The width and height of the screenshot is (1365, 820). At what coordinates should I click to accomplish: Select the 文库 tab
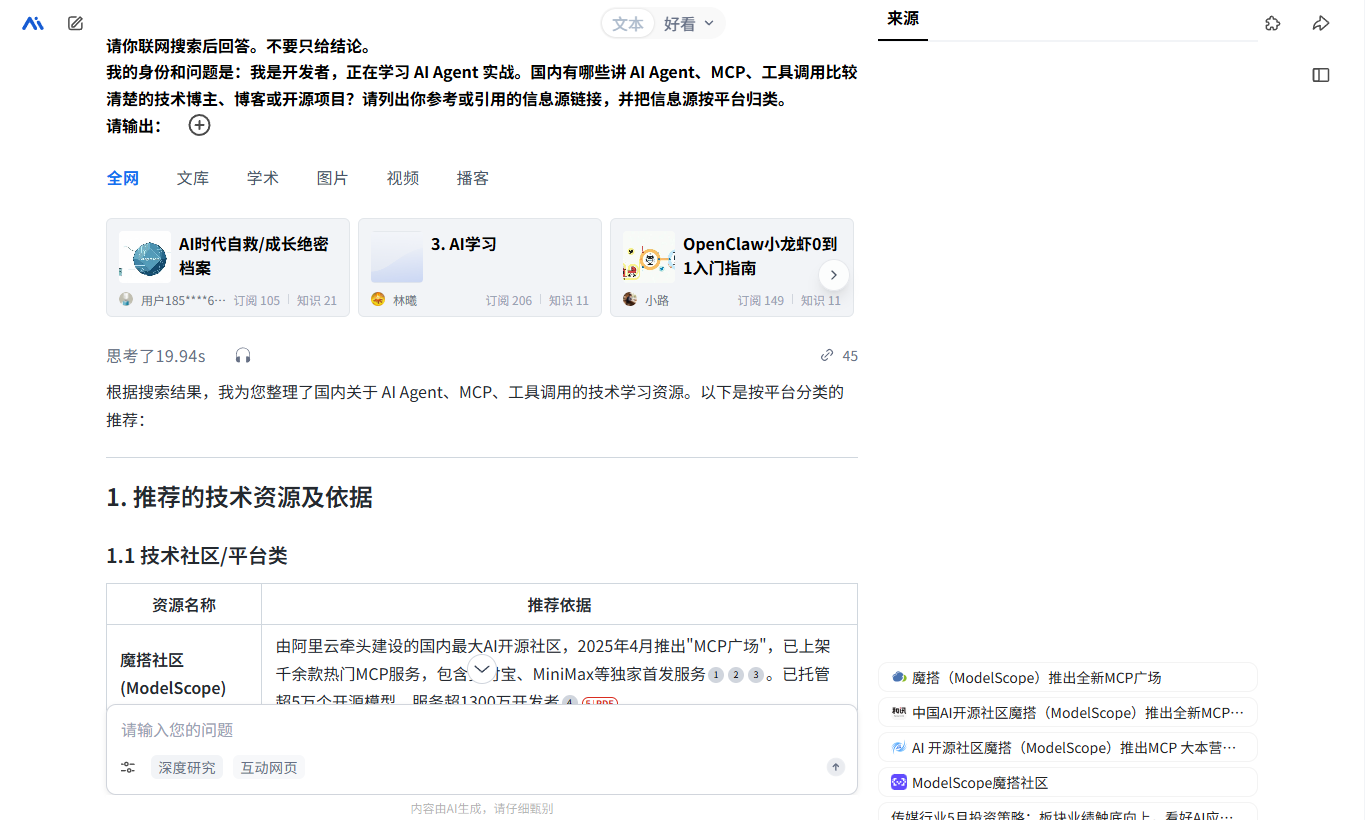click(193, 178)
